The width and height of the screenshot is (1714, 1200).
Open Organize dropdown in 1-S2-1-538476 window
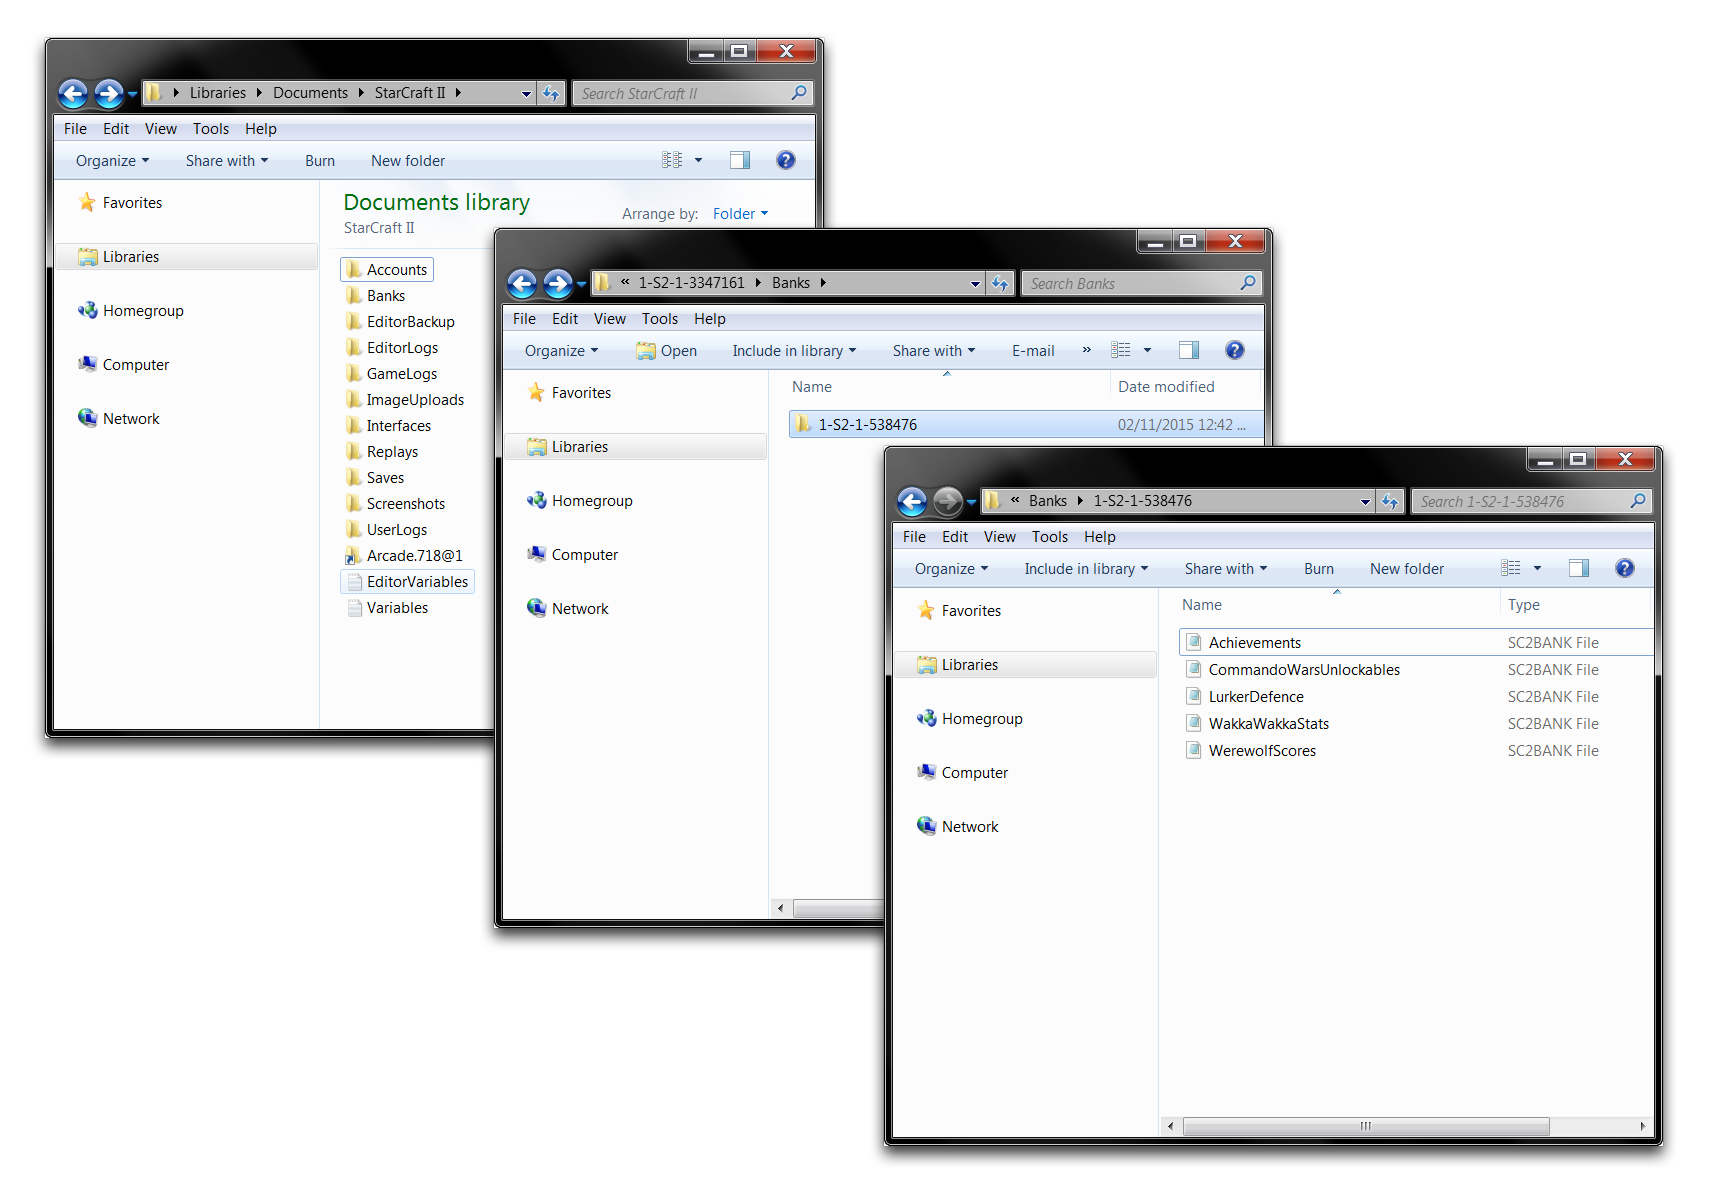pyautogui.click(x=951, y=568)
